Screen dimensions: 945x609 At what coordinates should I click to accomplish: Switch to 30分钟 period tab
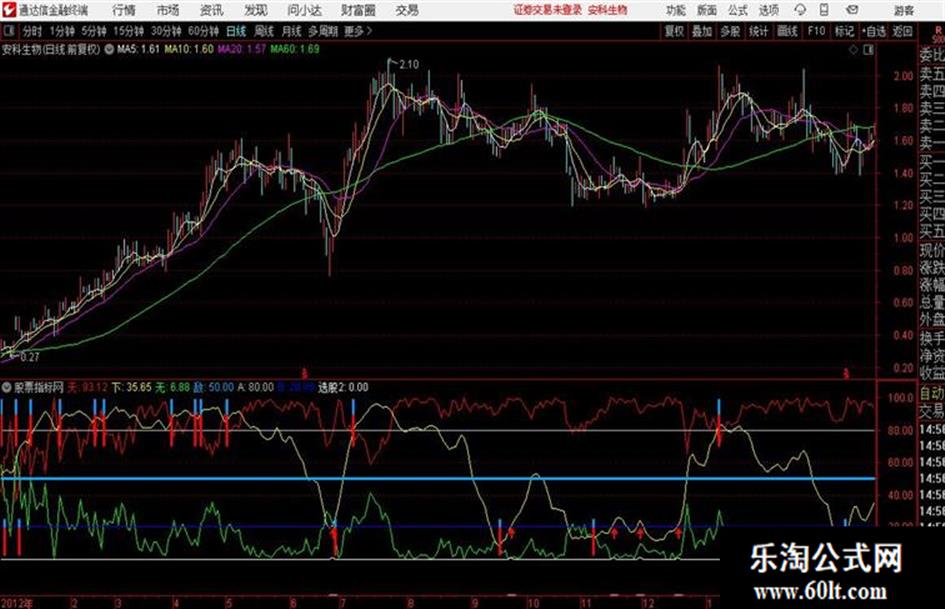pos(166,31)
